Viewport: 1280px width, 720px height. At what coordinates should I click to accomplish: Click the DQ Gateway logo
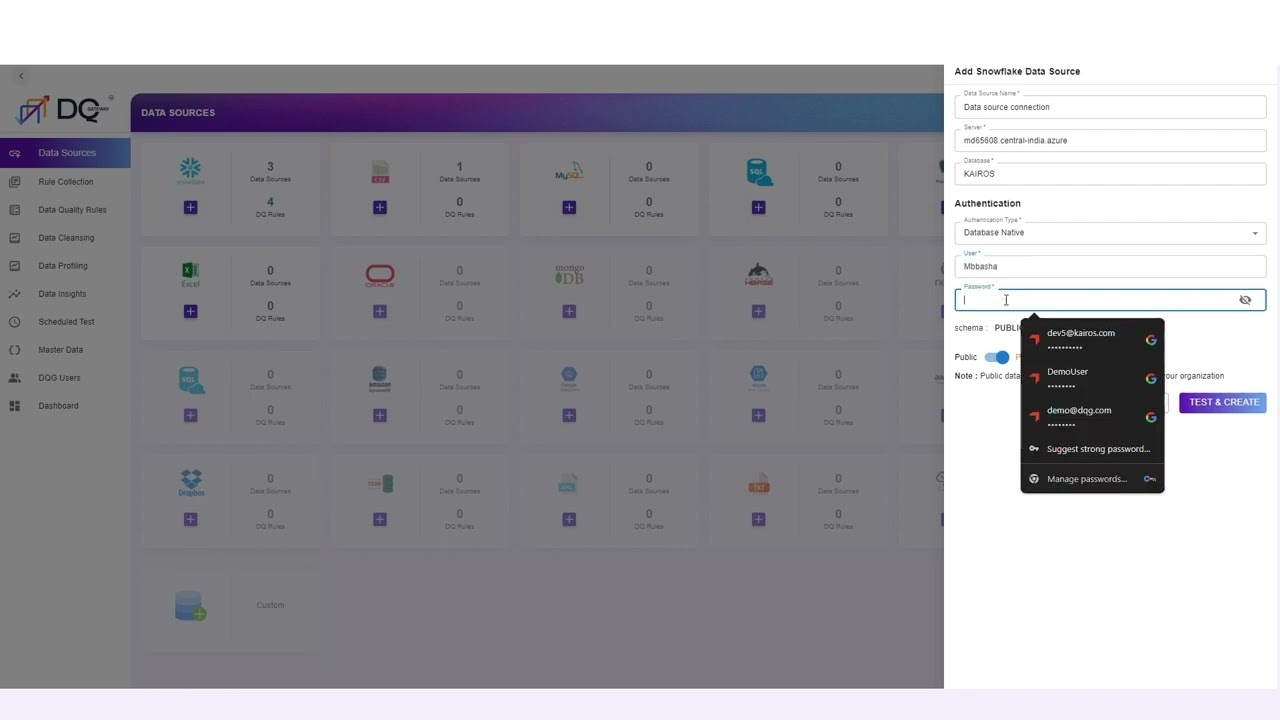tap(65, 109)
